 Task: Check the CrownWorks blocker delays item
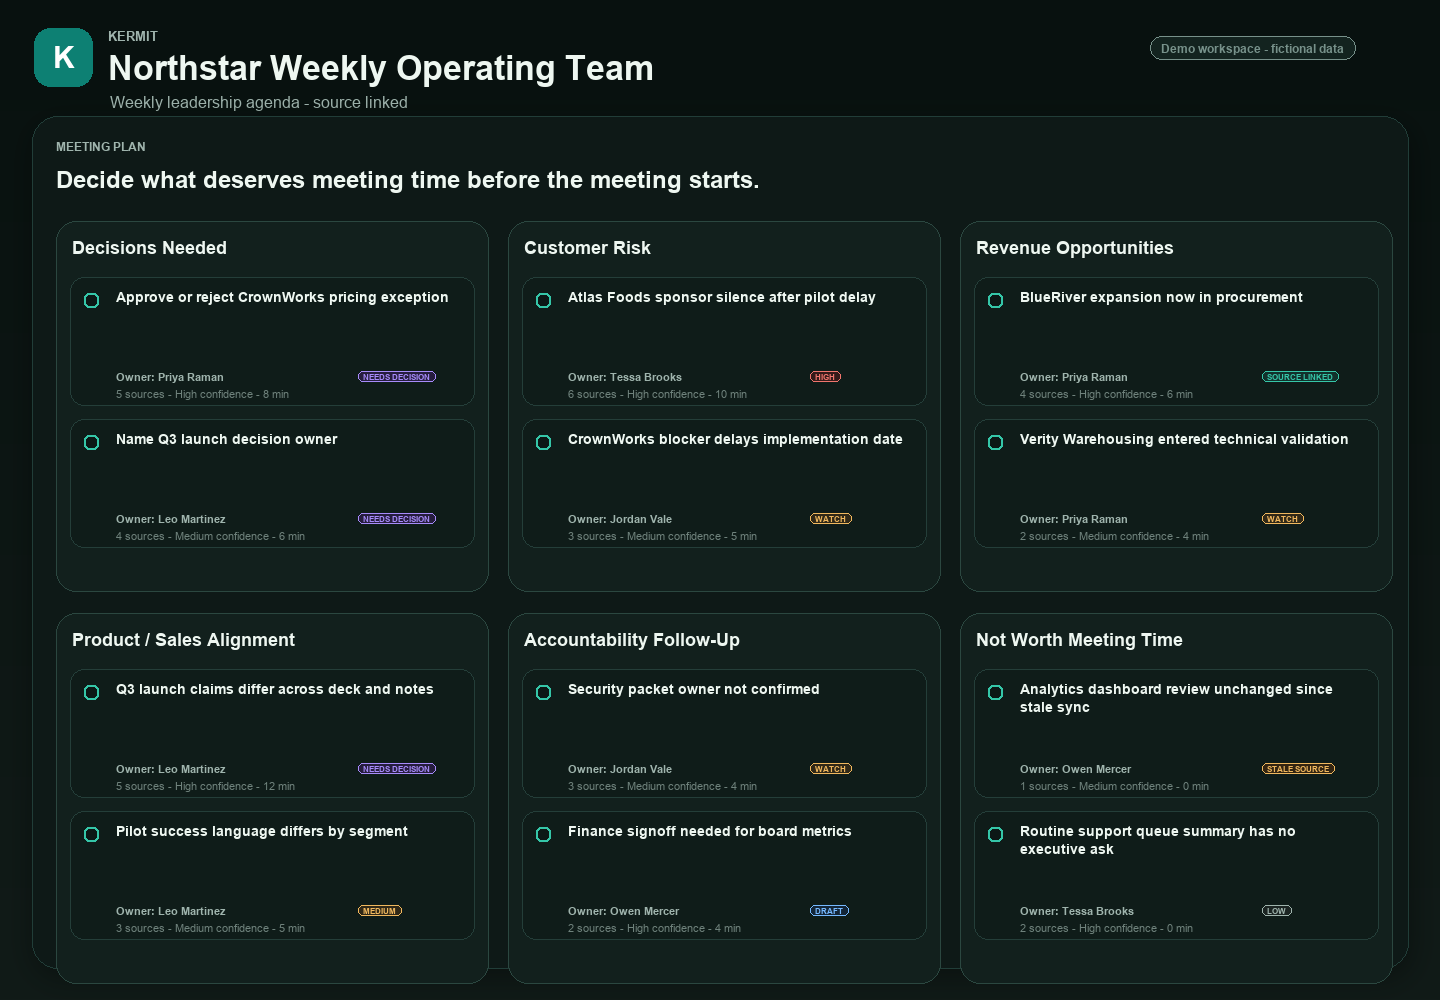pyautogui.click(x=544, y=442)
